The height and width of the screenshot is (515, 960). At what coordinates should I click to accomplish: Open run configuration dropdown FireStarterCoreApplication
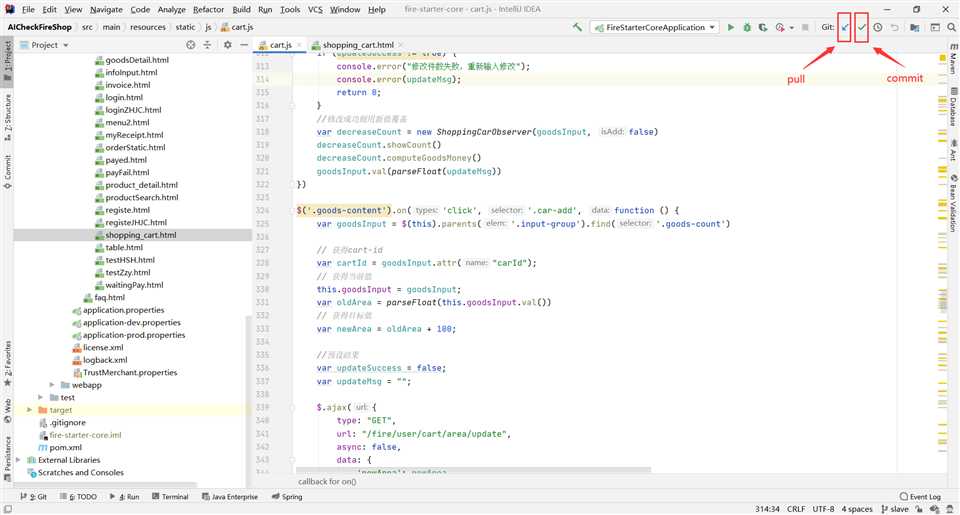click(x=654, y=27)
